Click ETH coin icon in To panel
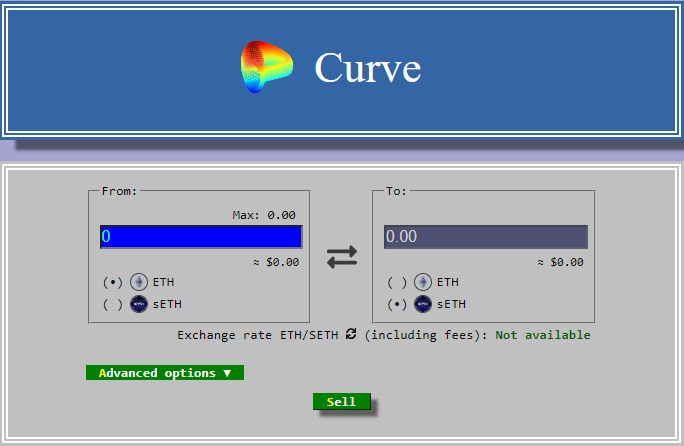 click(423, 282)
